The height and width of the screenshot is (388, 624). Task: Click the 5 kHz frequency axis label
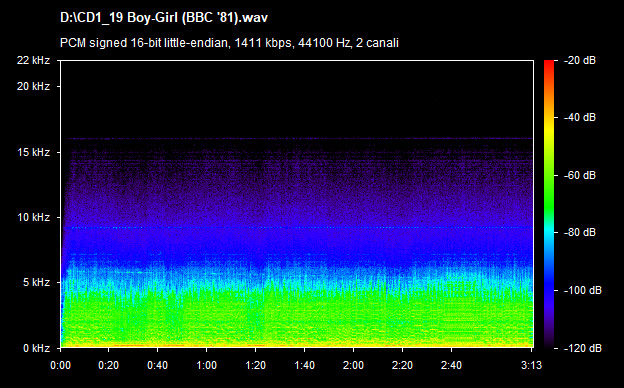(x=36, y=283)
